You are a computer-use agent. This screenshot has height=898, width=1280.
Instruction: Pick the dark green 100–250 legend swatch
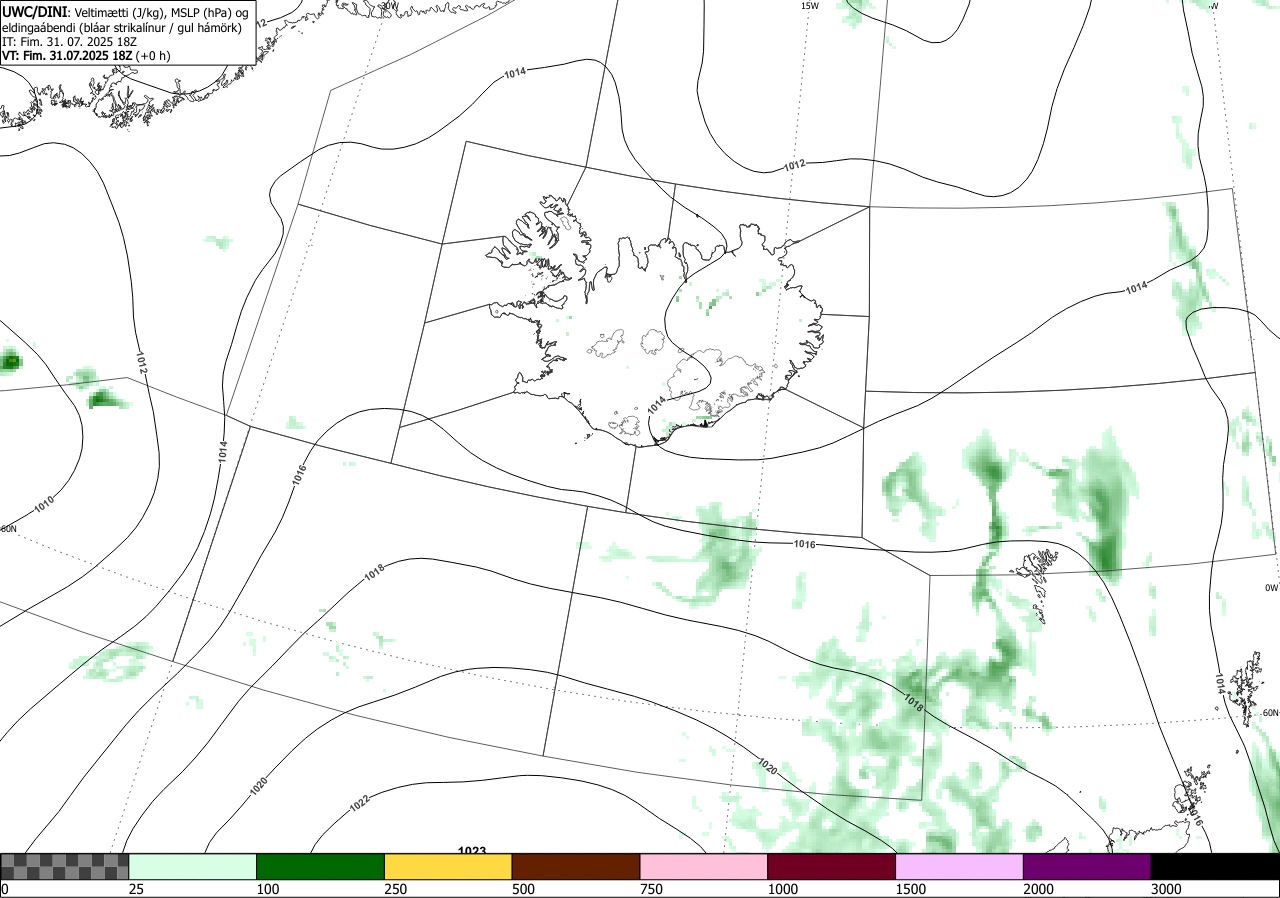point(321,866)
